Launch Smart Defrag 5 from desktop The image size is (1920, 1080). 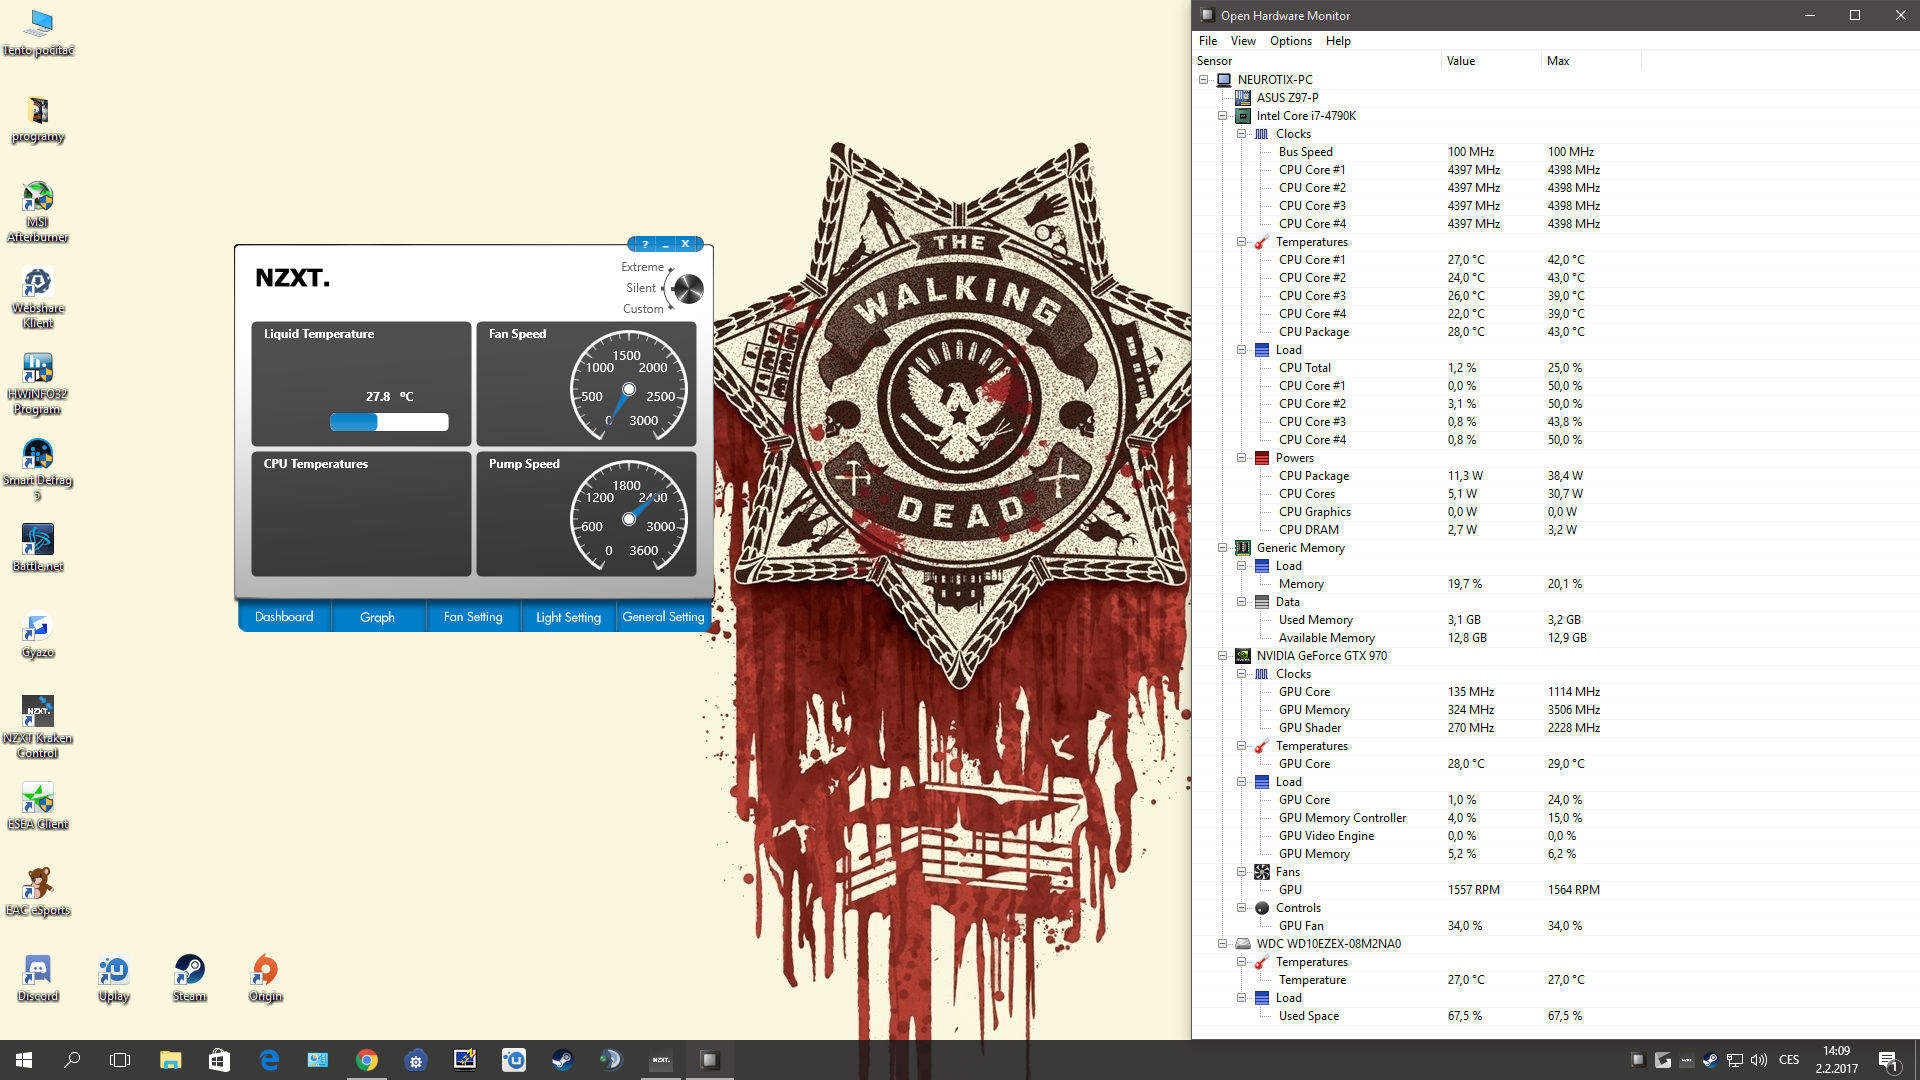point(38,469)
